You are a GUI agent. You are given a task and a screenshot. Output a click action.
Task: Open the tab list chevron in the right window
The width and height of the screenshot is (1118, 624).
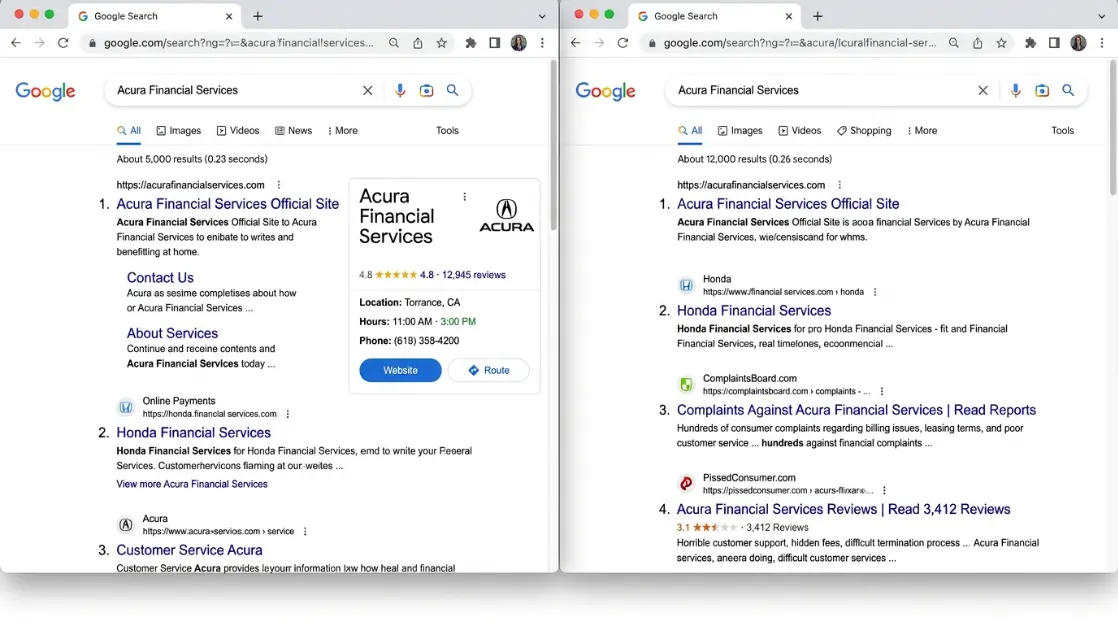1102,16
